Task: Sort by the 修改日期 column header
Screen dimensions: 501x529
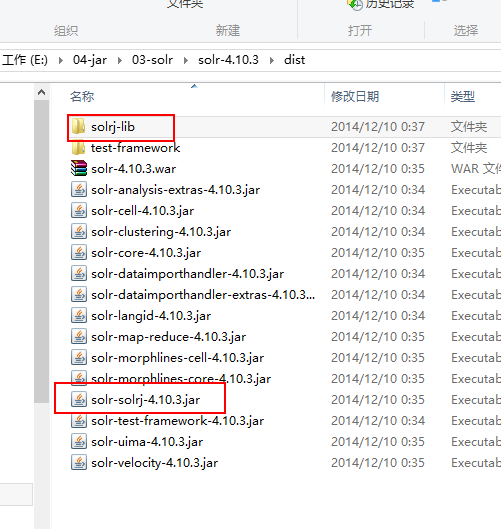Action: point(355,96)
